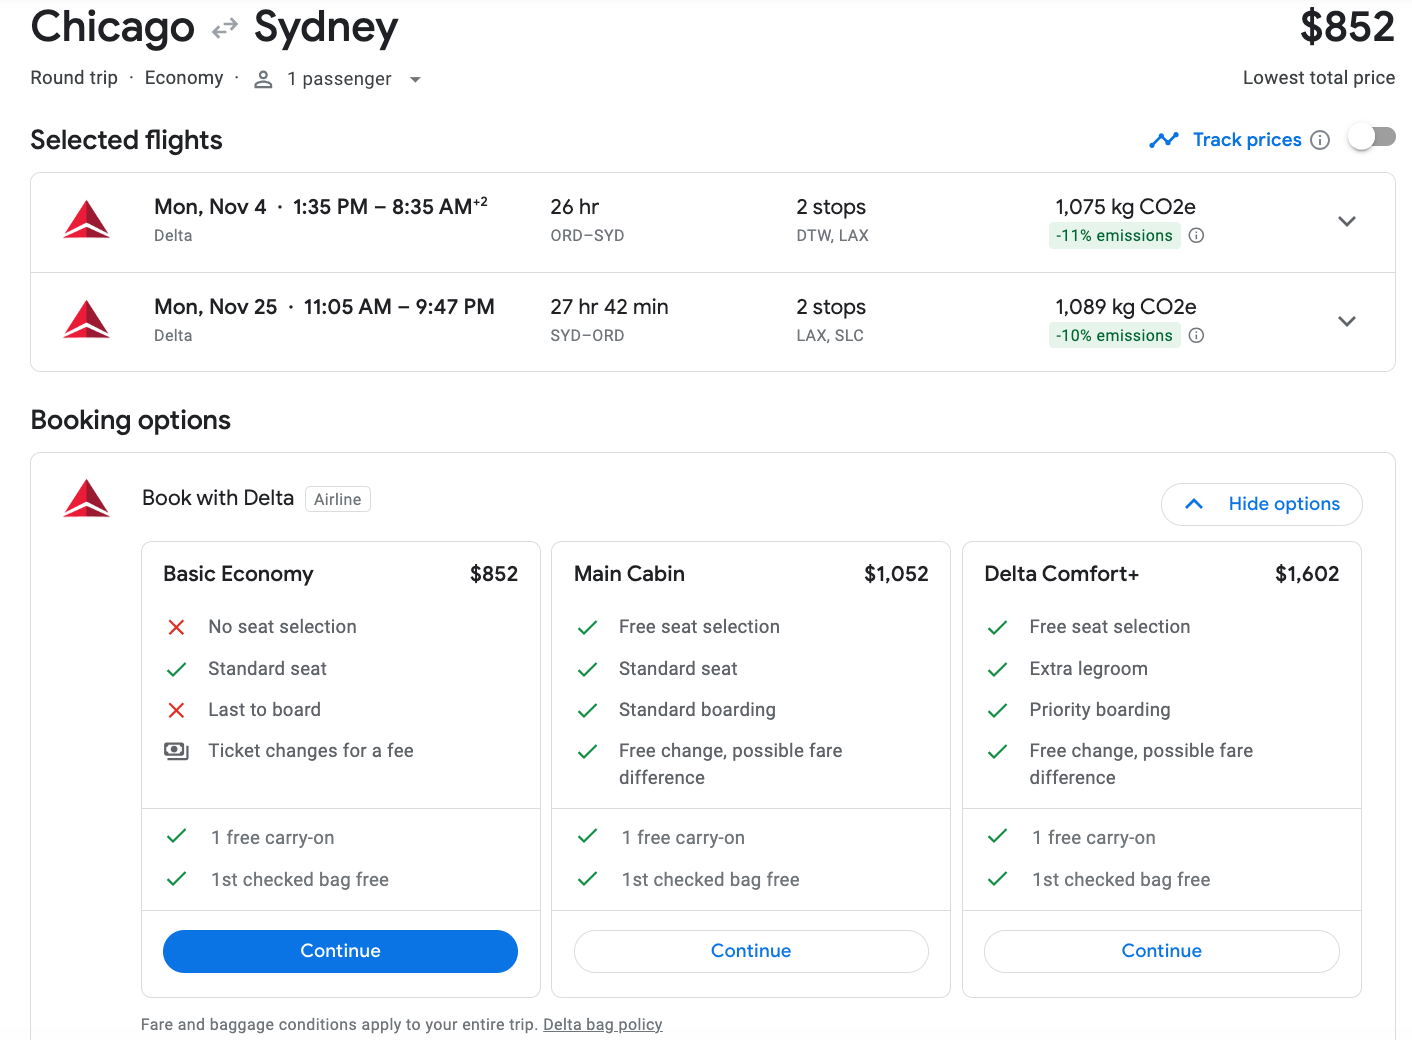
Task: Click the Sydney city heading
Action: pos(326,28)
